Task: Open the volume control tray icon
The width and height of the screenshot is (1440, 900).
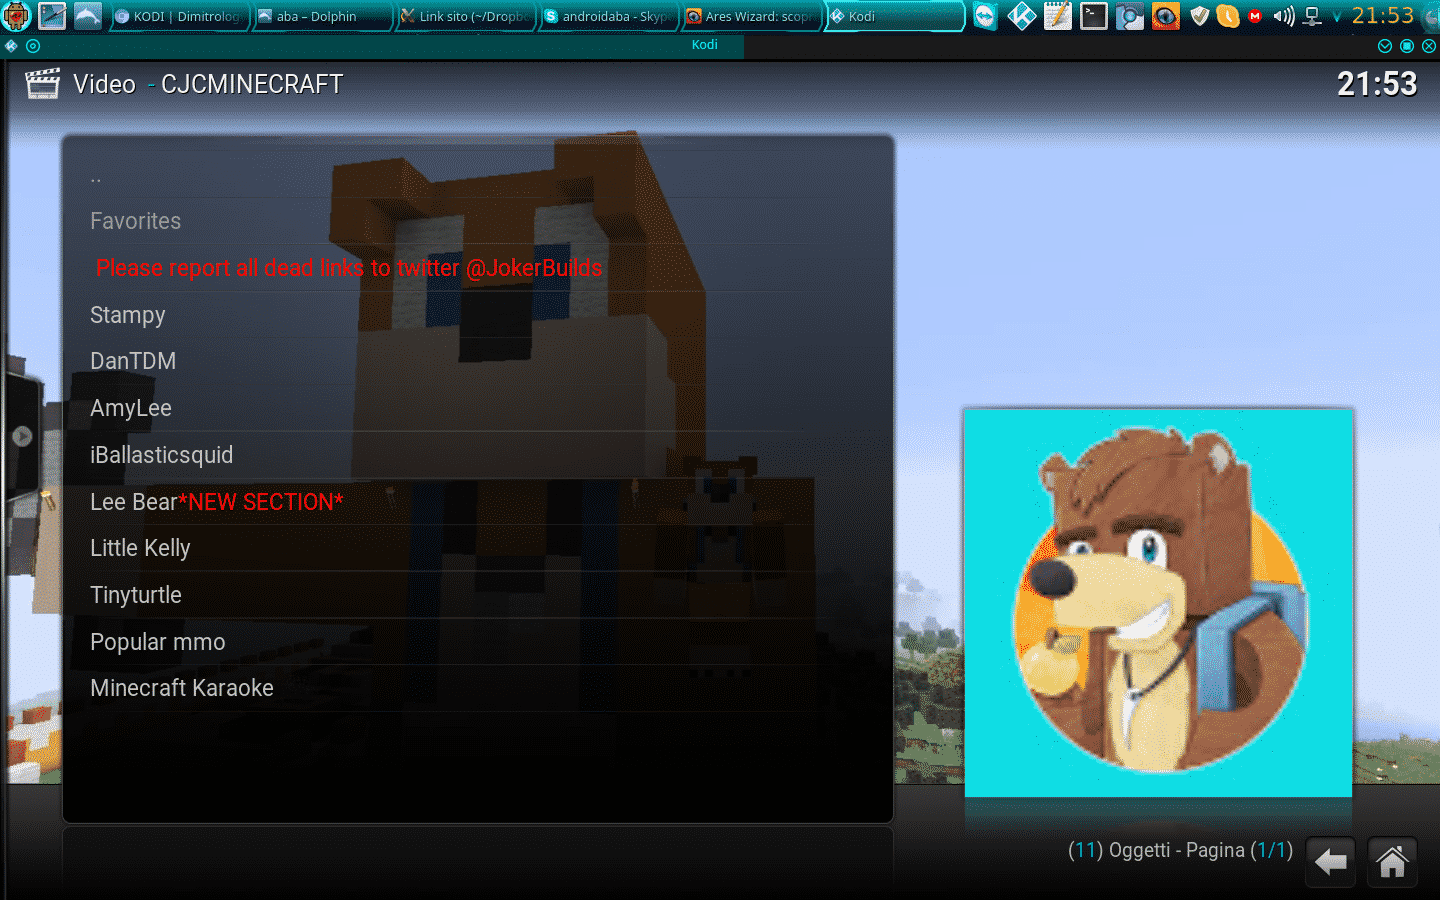Action: (1284, 16)
